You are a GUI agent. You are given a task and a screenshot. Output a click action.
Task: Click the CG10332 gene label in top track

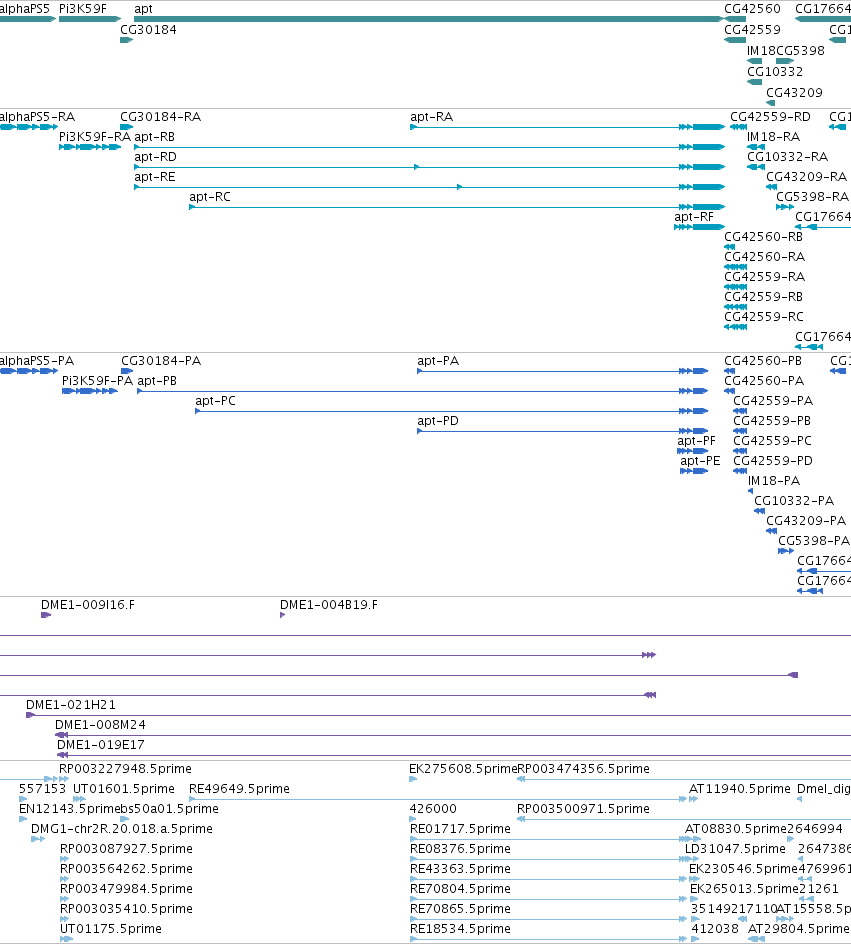[x=775, y=72]
